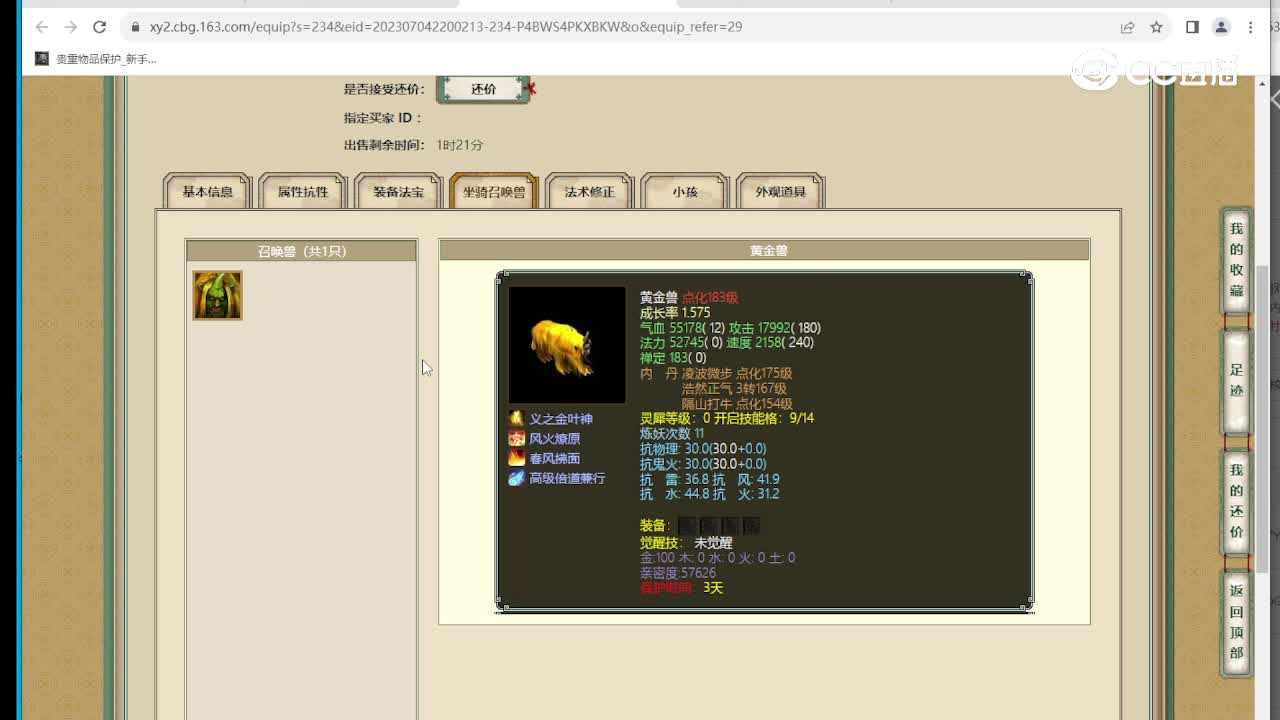The image size is (1280, 720).
Task: Click the 炼妖次数 11 line
Action: (x=672, y=434)
